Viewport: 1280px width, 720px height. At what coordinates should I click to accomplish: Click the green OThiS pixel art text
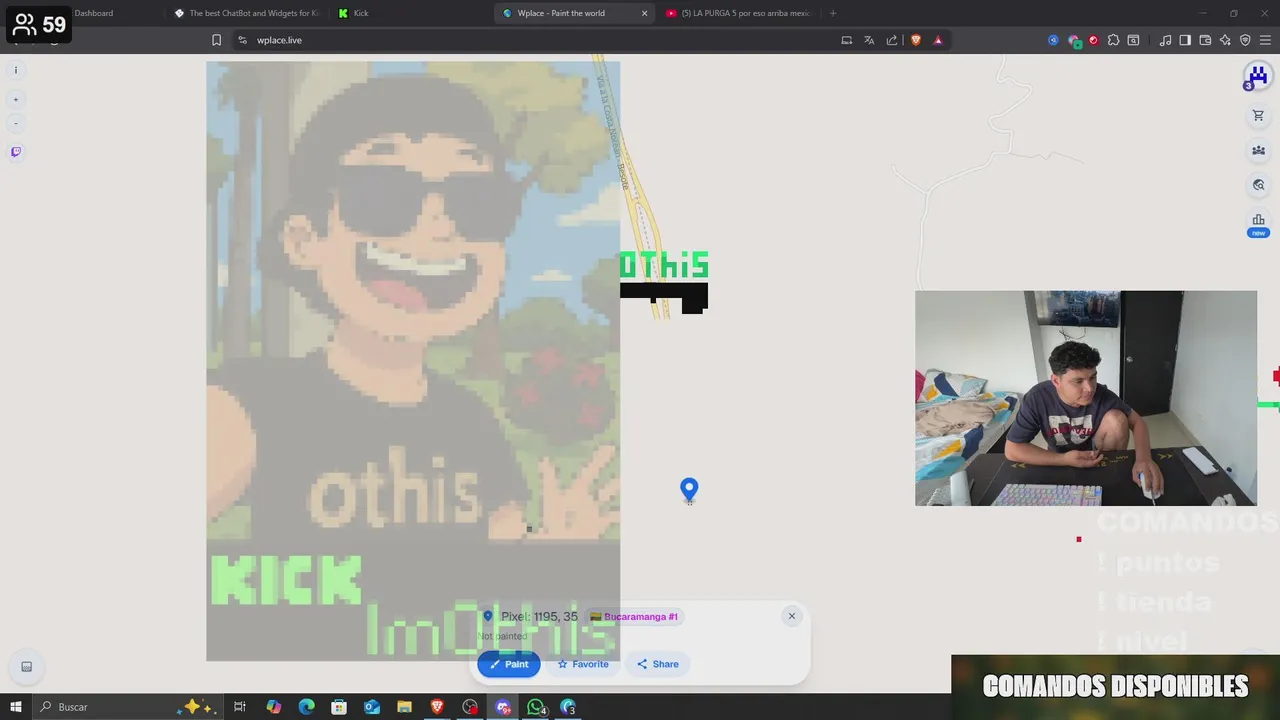664,265
